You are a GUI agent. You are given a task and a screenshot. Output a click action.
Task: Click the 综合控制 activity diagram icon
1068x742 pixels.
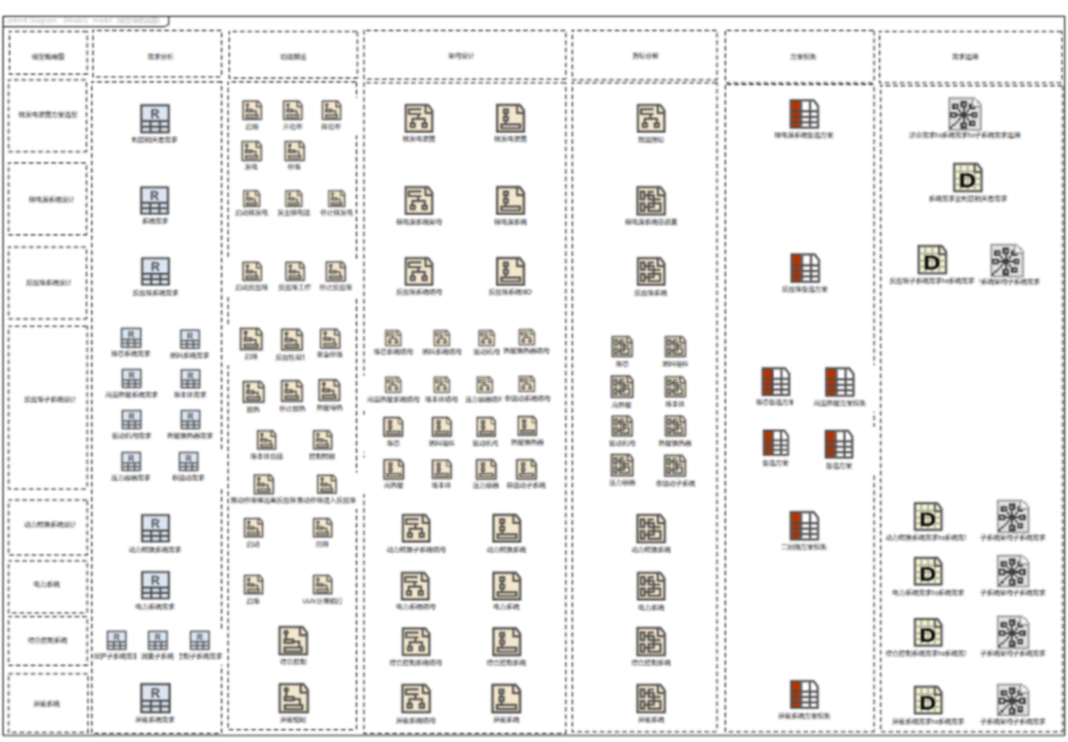293,641
